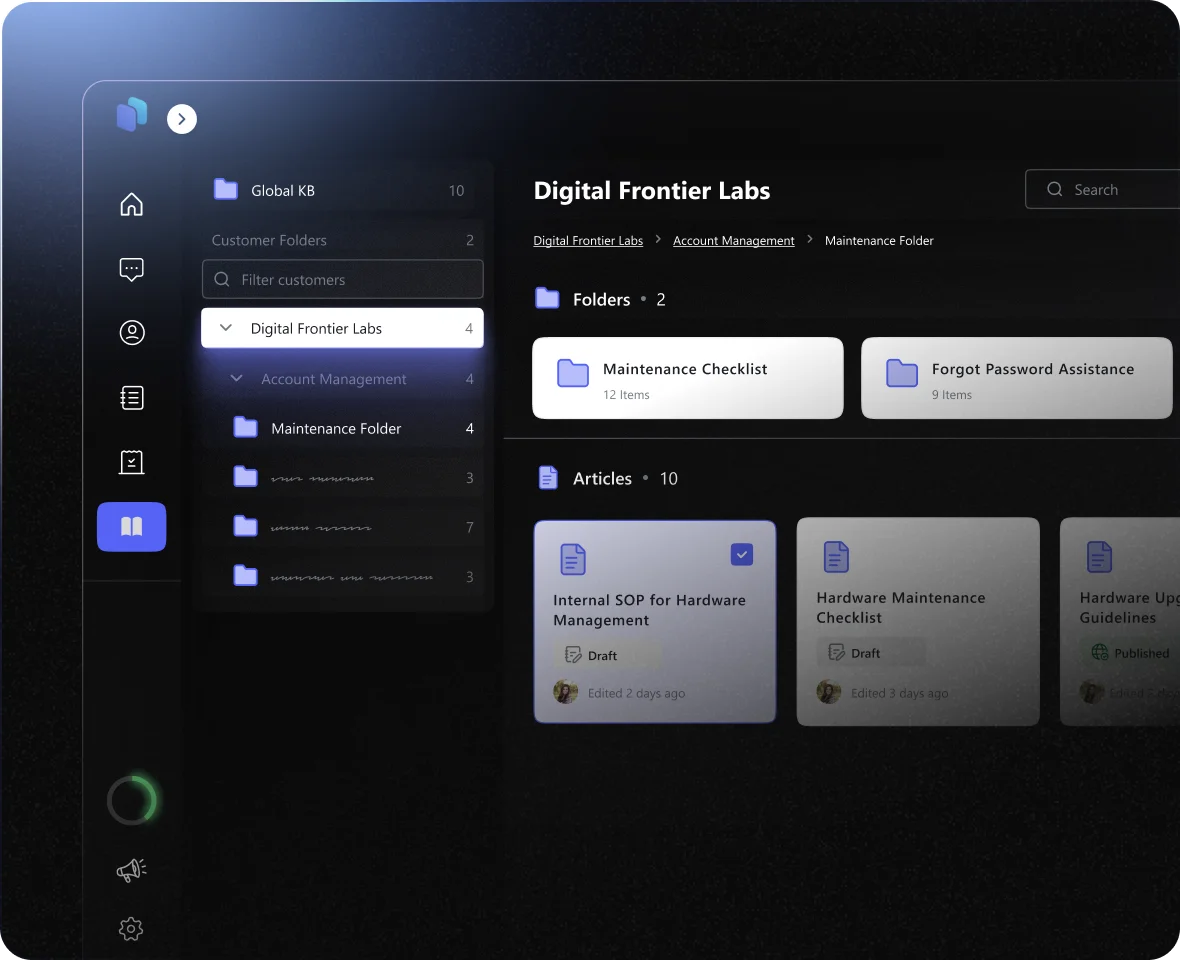Open the Hardware Maintenance Checklist article
Screen dimensions: 1180x960
coord(917,620)
